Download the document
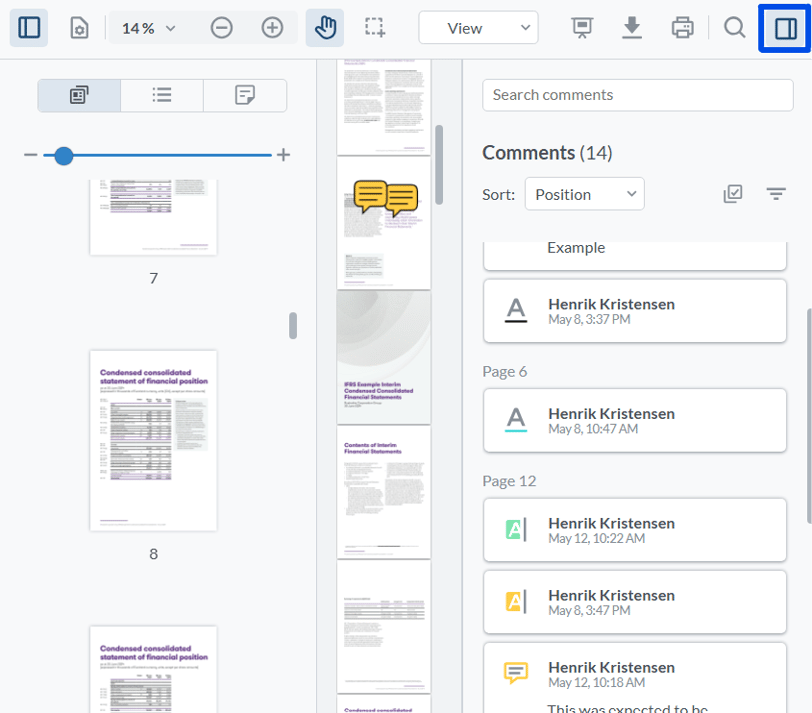This screenshot has height=713, width=812. 632,28
